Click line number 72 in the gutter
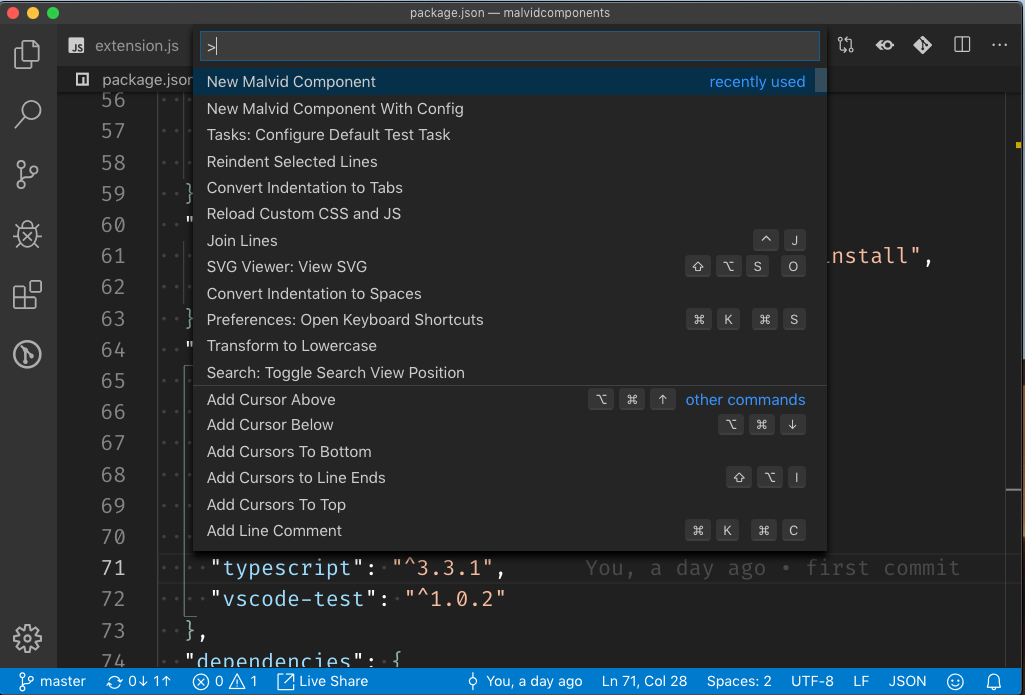This screenshot has width=1025, height=695. 112,599
